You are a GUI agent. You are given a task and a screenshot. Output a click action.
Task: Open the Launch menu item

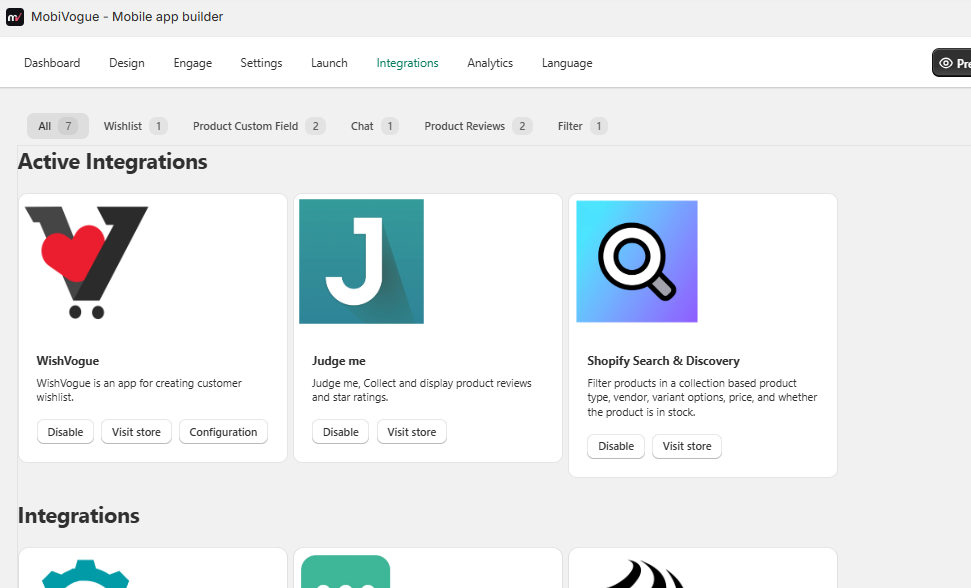pyautogui.click(x=329, y=63)
